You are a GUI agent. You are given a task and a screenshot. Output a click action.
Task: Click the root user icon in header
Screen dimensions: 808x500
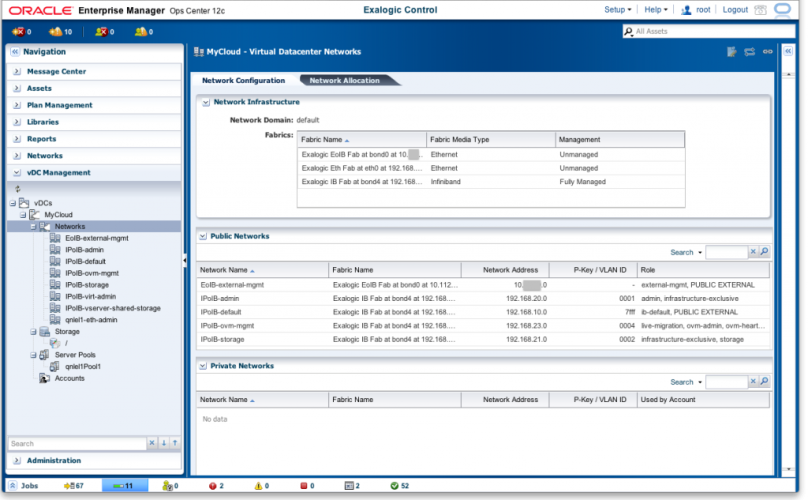(686, 10)
